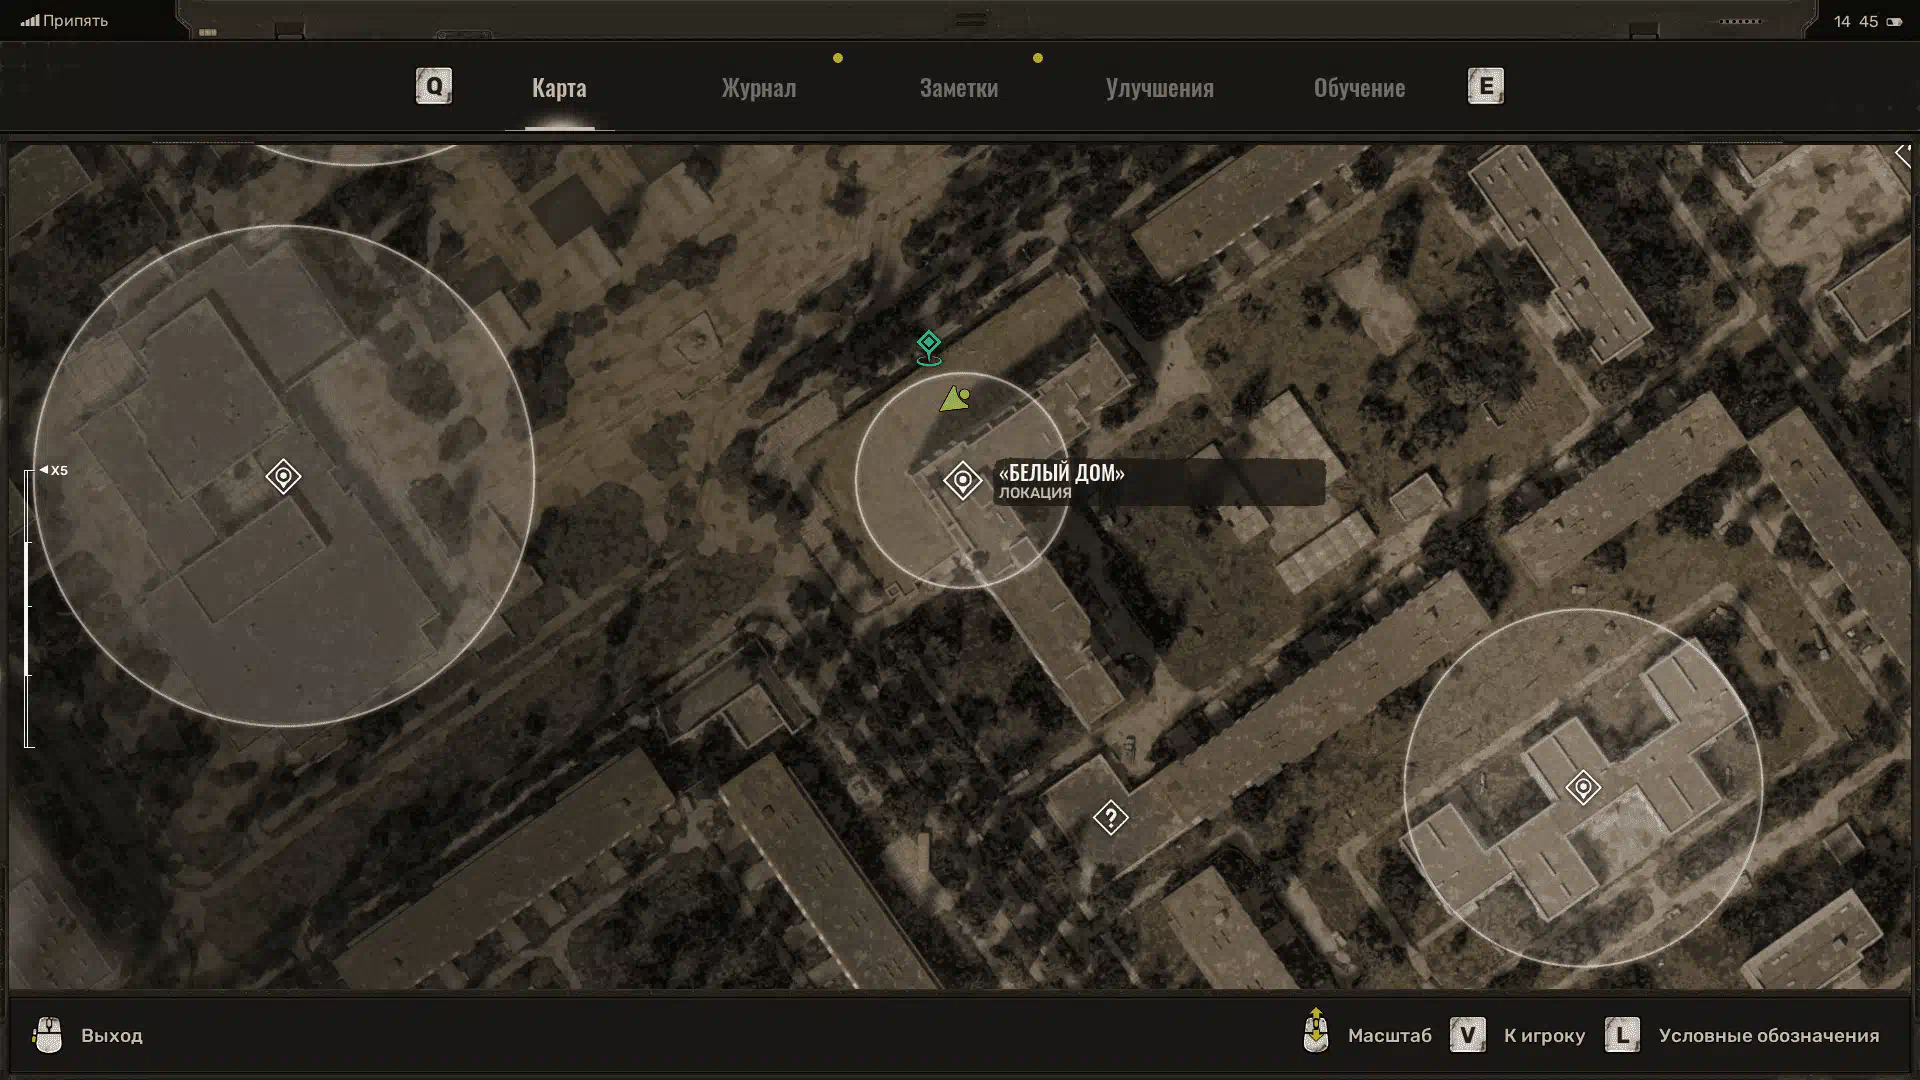Click the teal quest objective marker
This screenshot has width=1920, height=1080.
(929, 345)
